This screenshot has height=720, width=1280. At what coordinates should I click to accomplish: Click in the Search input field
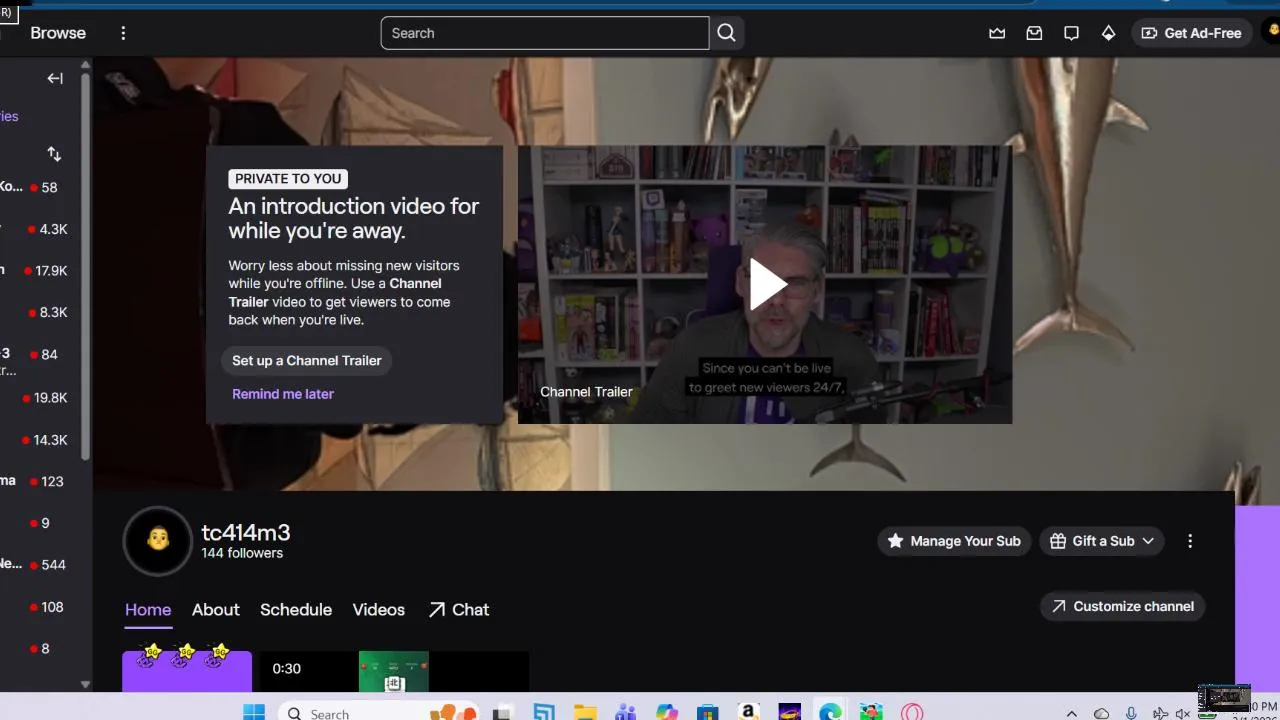(x=545, y=33)
